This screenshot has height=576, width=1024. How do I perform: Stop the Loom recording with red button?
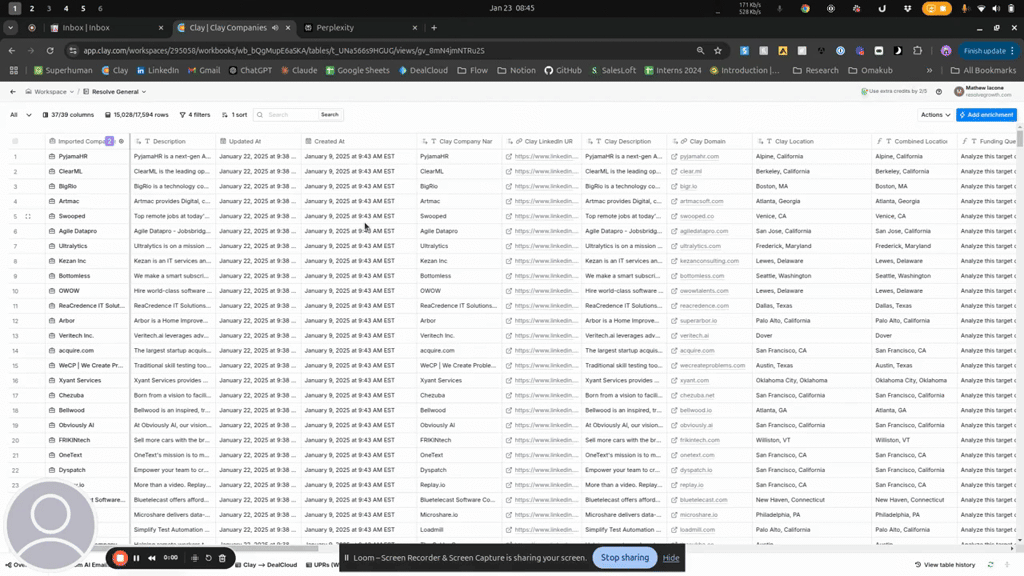click(120, 558)
